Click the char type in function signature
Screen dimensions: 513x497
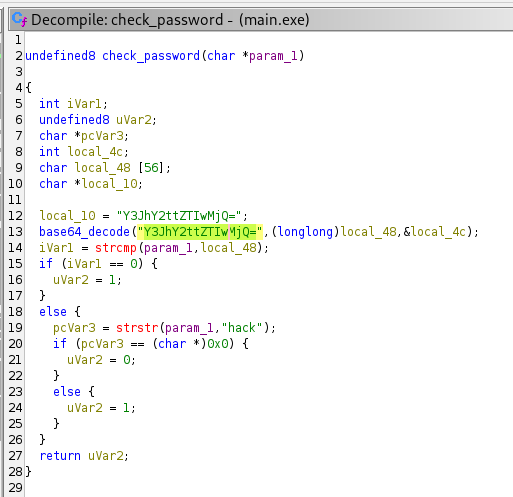[221, 56]
